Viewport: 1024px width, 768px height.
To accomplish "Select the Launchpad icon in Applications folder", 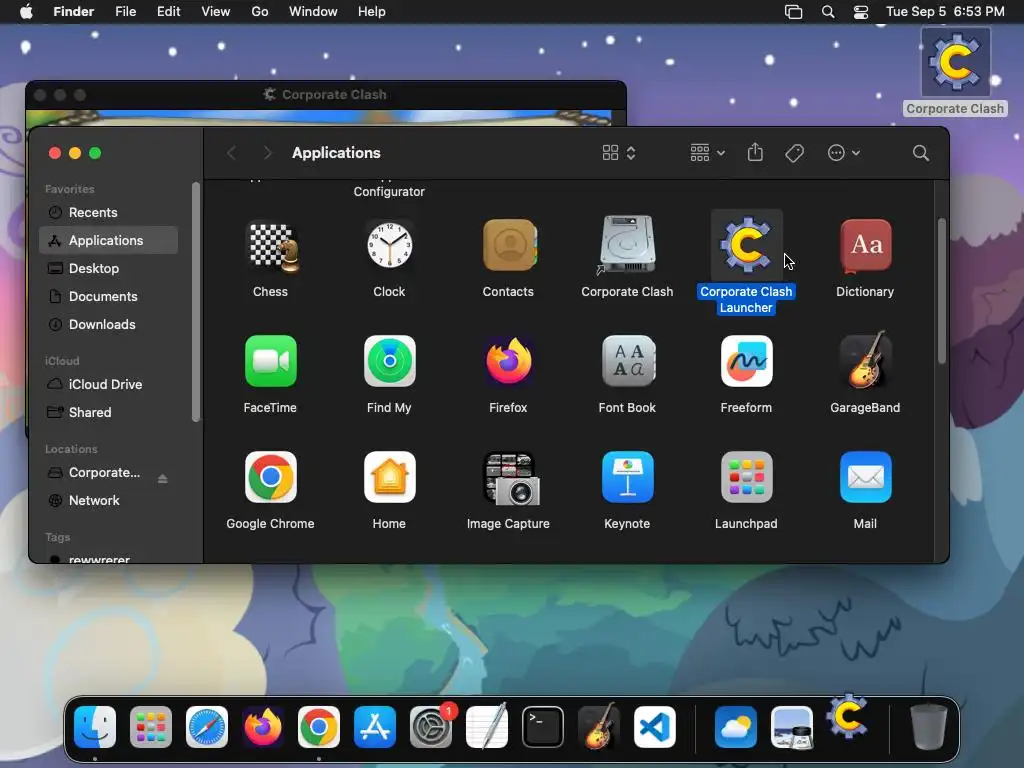I will [x=746, y=477].
